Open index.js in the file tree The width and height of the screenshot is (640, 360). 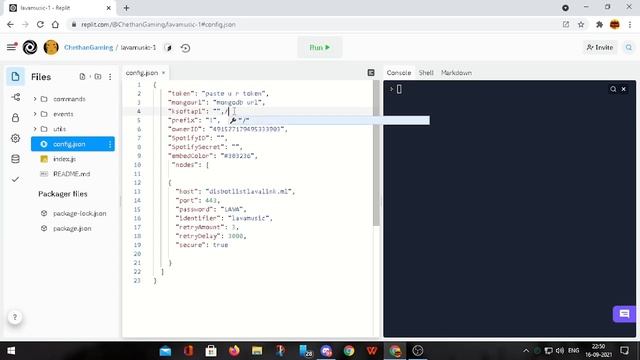point(64,159)
